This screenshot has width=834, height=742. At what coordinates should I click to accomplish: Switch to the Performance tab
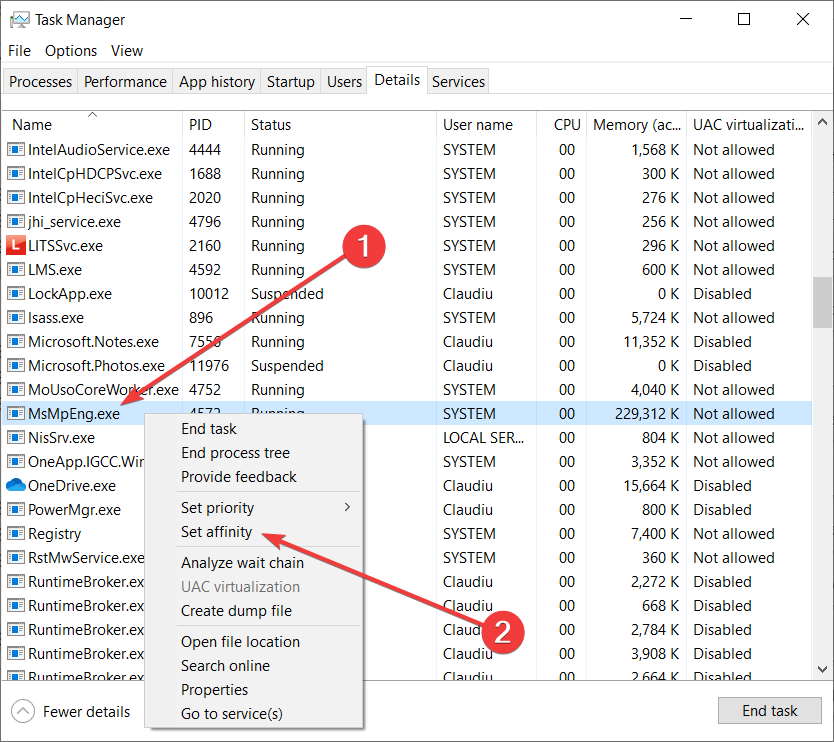(125, 82)
